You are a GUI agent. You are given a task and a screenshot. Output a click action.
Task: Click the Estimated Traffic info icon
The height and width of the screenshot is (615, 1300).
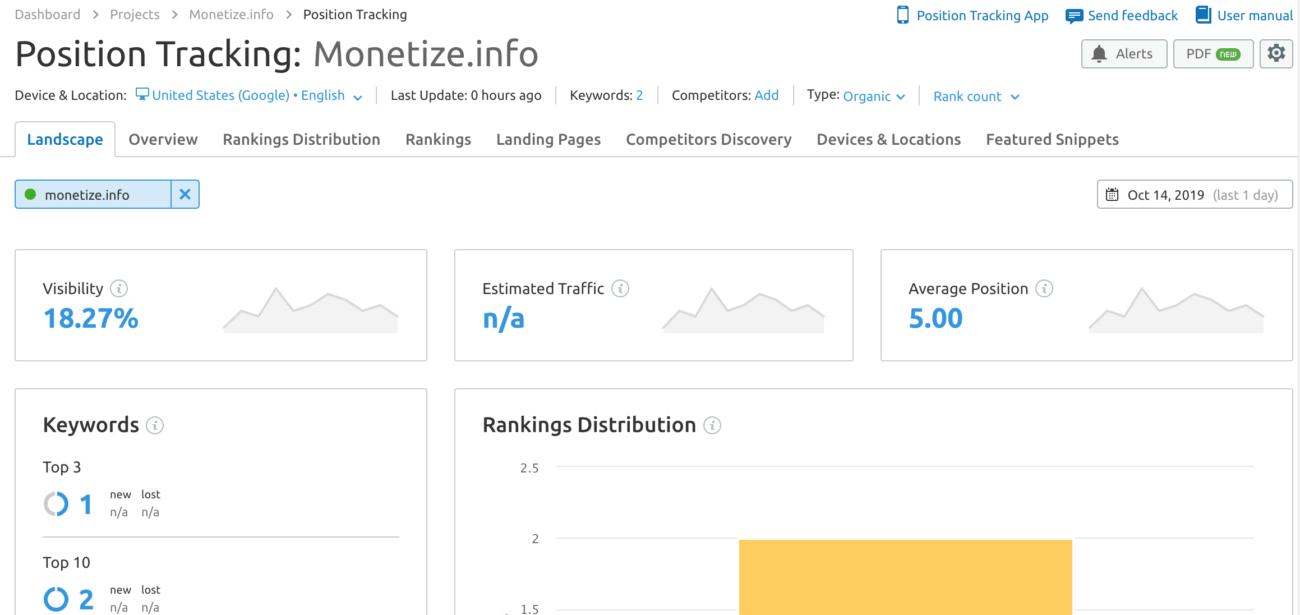620,288
